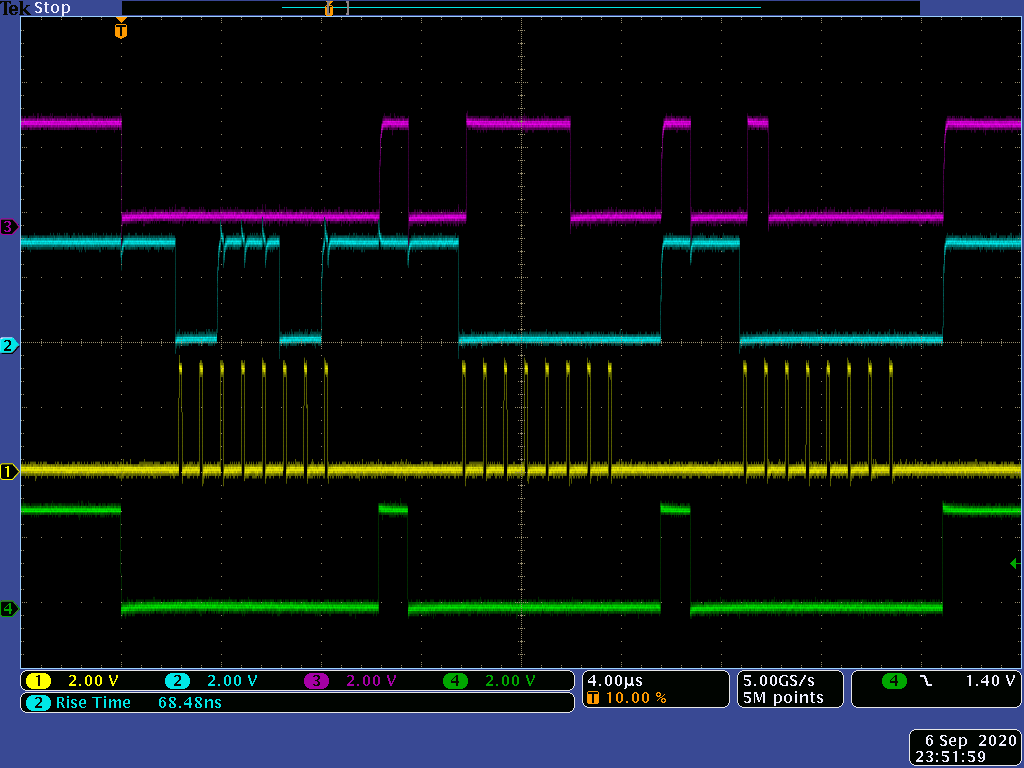
Task: Click the Tek logo in the corner
Action: tap(16, 8)
